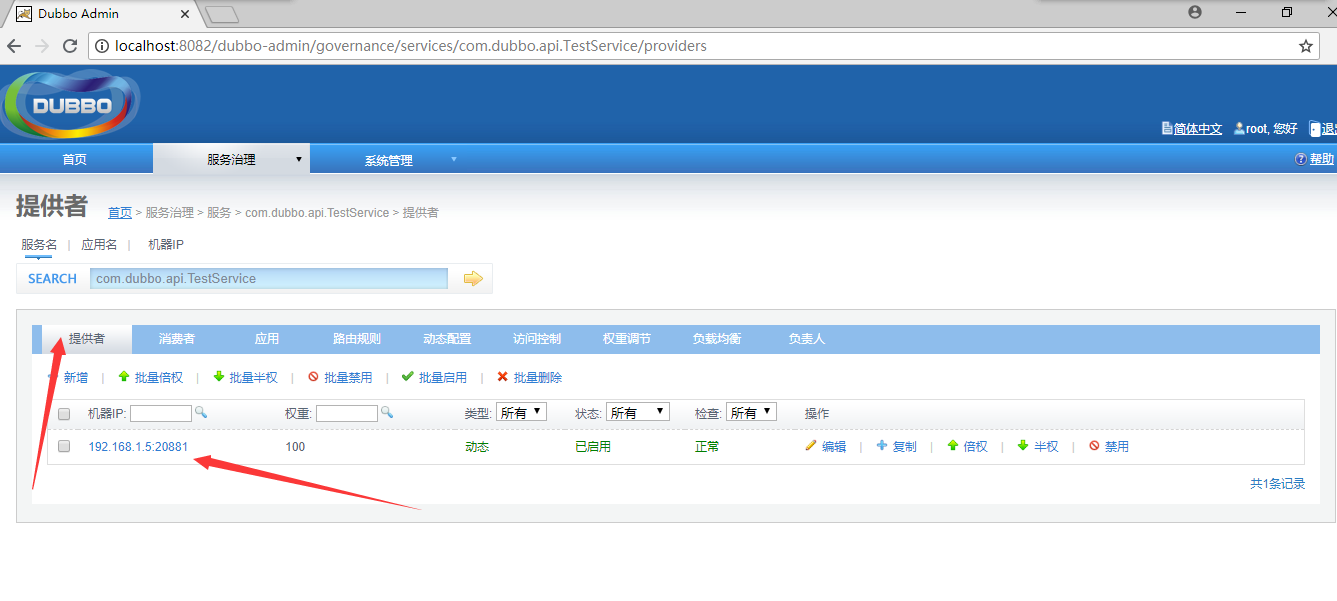Click the root user label
The width and height of the screenshot is (1337, 601).
pyautogui.click(x=1266, y=129)
